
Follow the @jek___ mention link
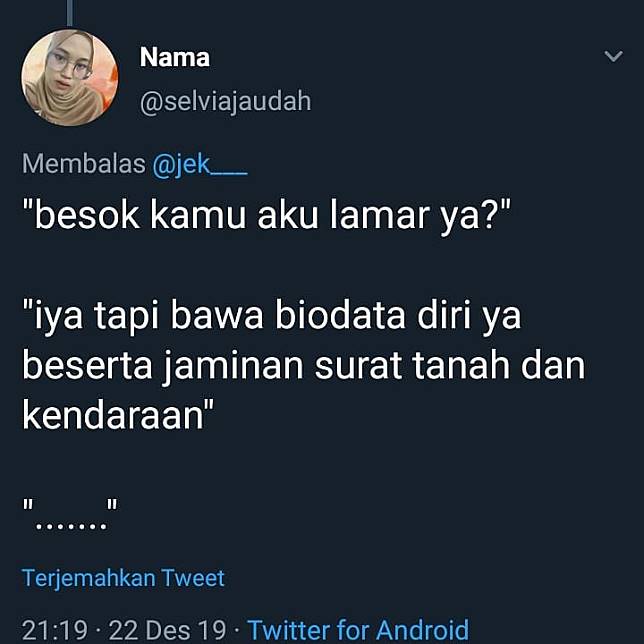[x=200, y=164]
